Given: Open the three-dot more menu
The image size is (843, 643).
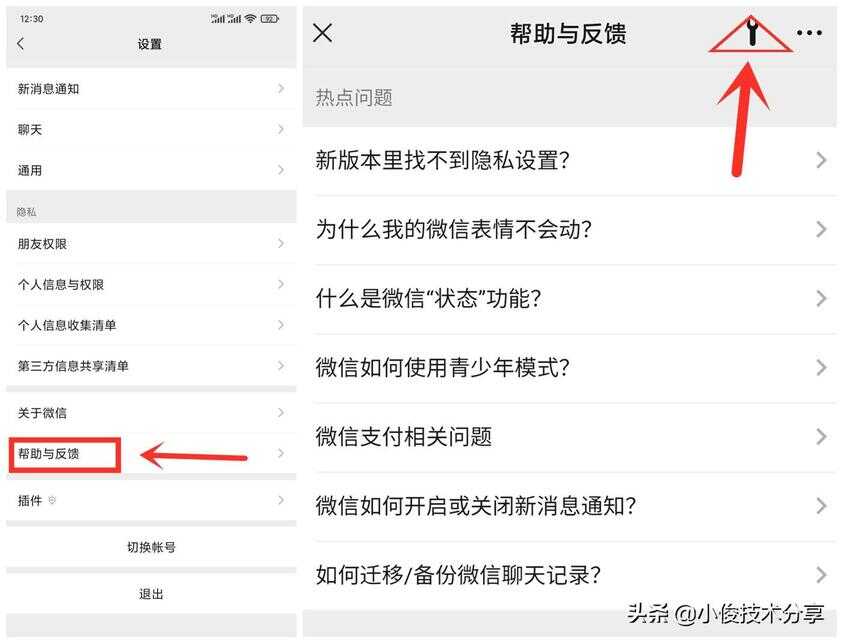Looking at the screenshot, I should pos(809,33).
